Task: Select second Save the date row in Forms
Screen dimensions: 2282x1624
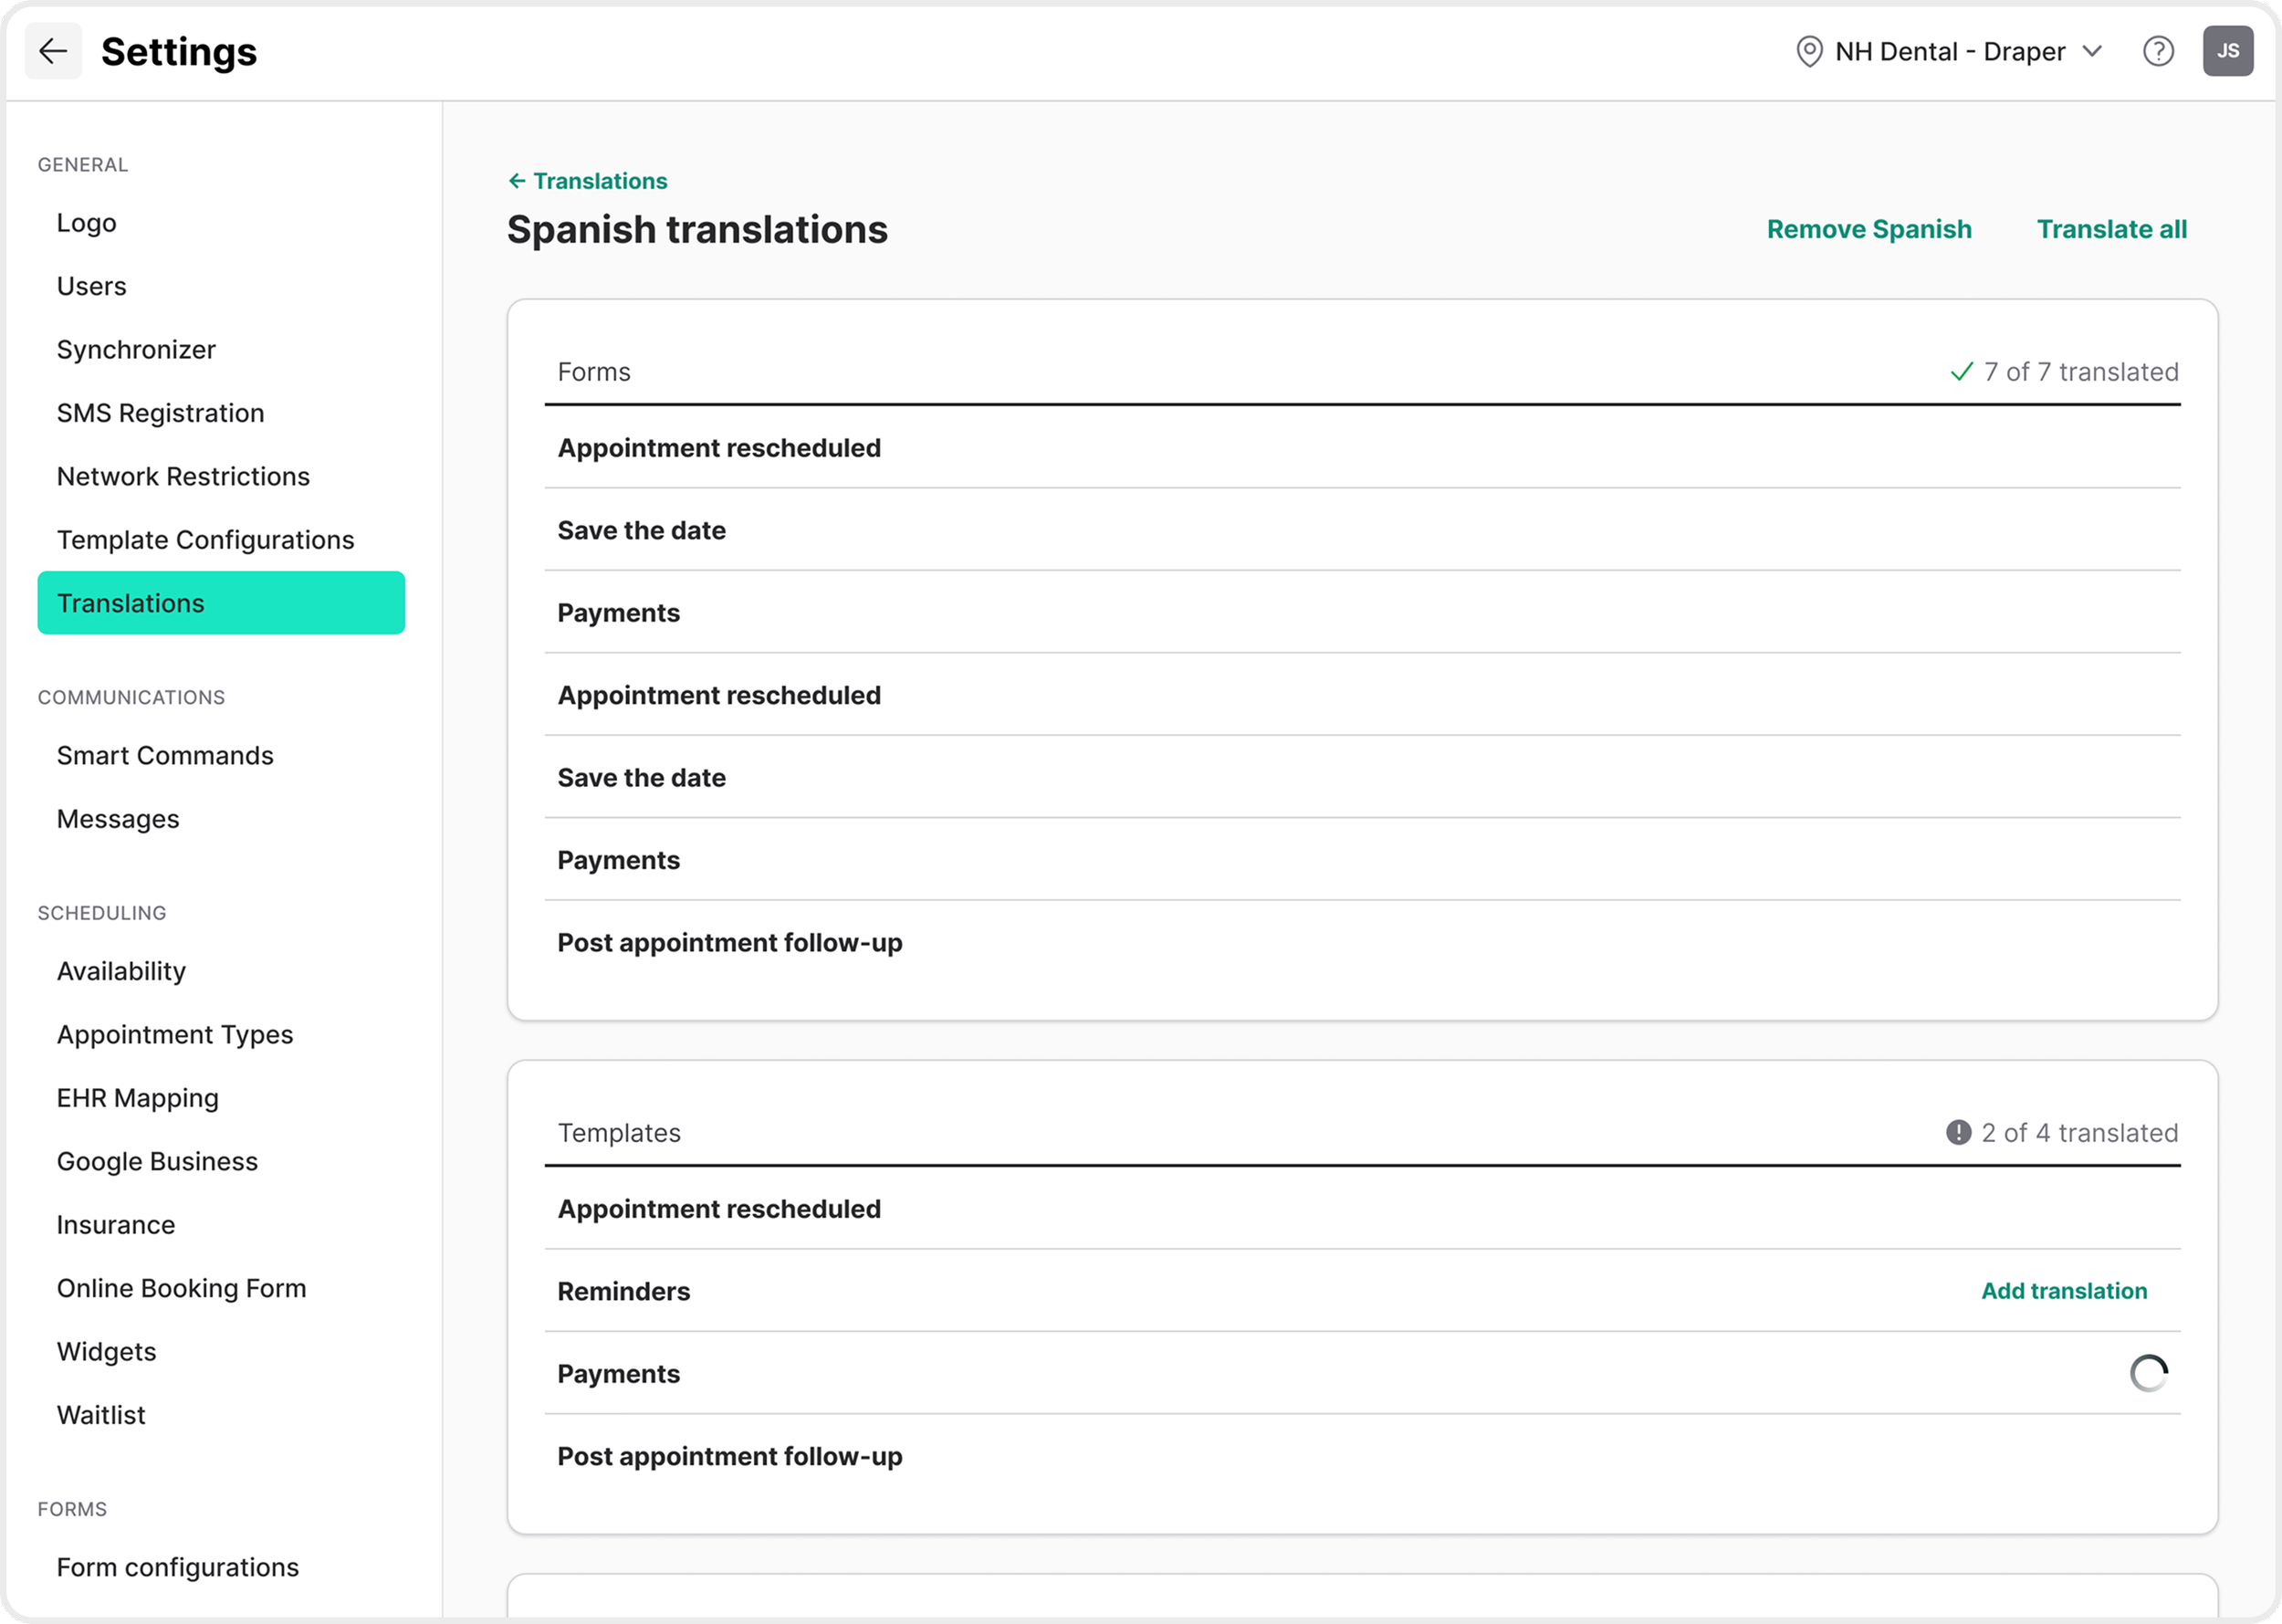Action: tap(1362, 778)
